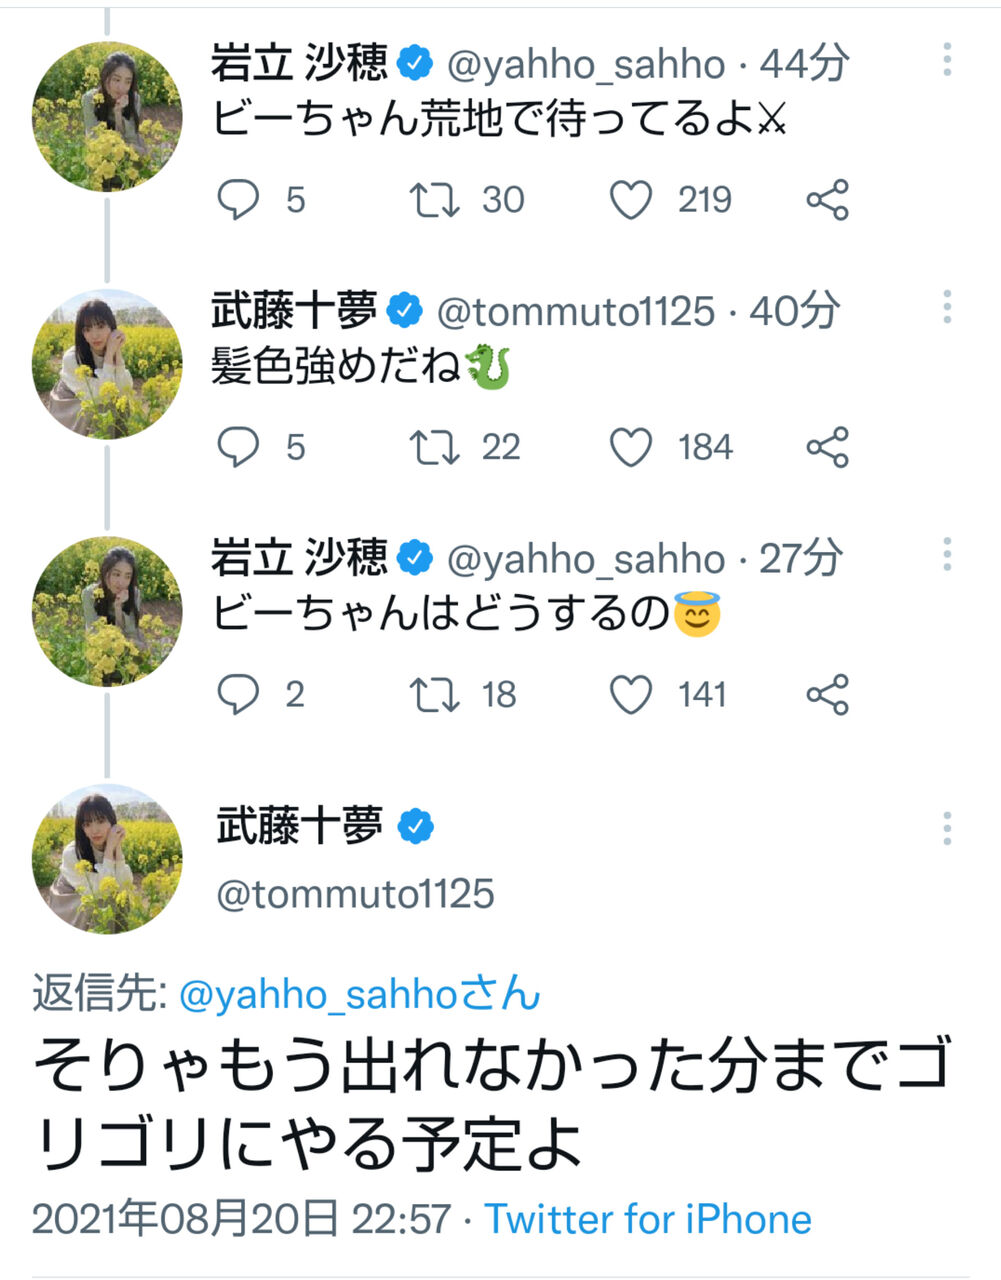The height and width of the screenshot is (1280, 1001).
Task: Open more options for the 40分 tweet
Action: [x=946, y=308]
